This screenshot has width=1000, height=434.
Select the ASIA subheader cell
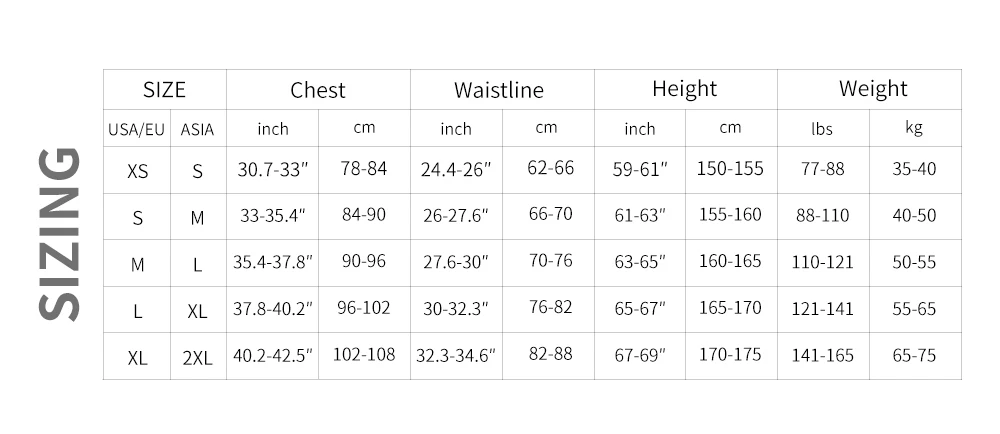coord(197,129)
